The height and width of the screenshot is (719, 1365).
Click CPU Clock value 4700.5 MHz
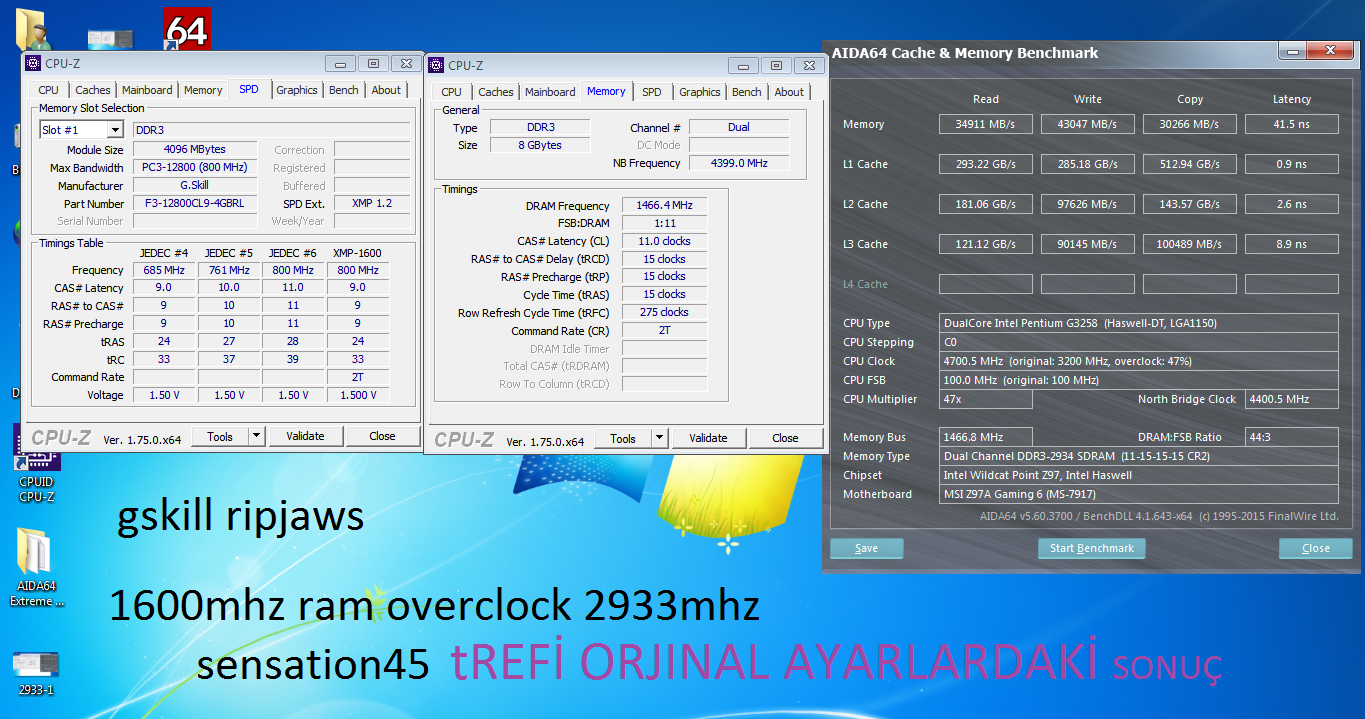point(1139,361)
